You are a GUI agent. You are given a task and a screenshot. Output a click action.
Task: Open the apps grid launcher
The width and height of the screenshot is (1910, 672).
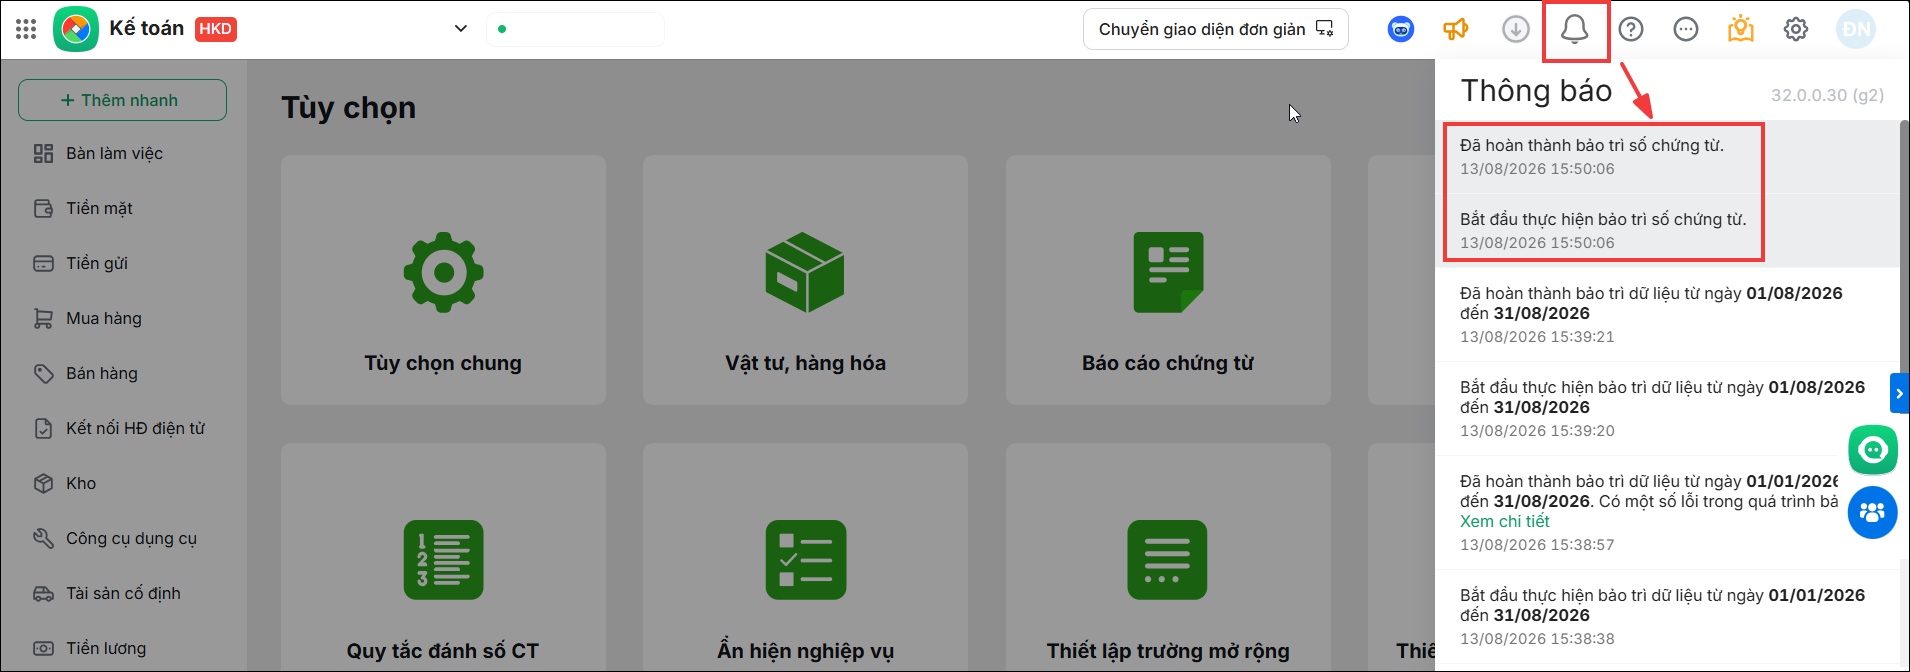pyautogui.click(x=27, y=29)
